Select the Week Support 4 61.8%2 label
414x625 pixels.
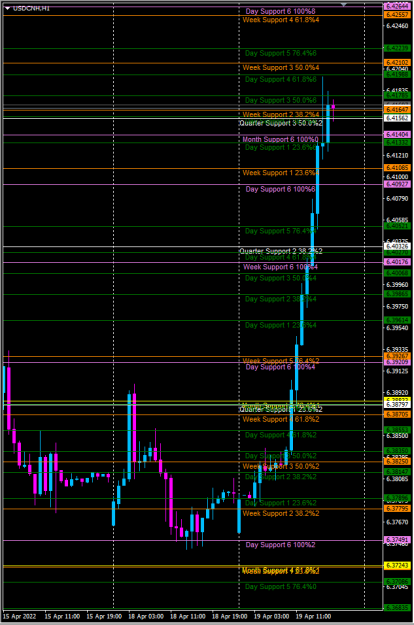281,419
